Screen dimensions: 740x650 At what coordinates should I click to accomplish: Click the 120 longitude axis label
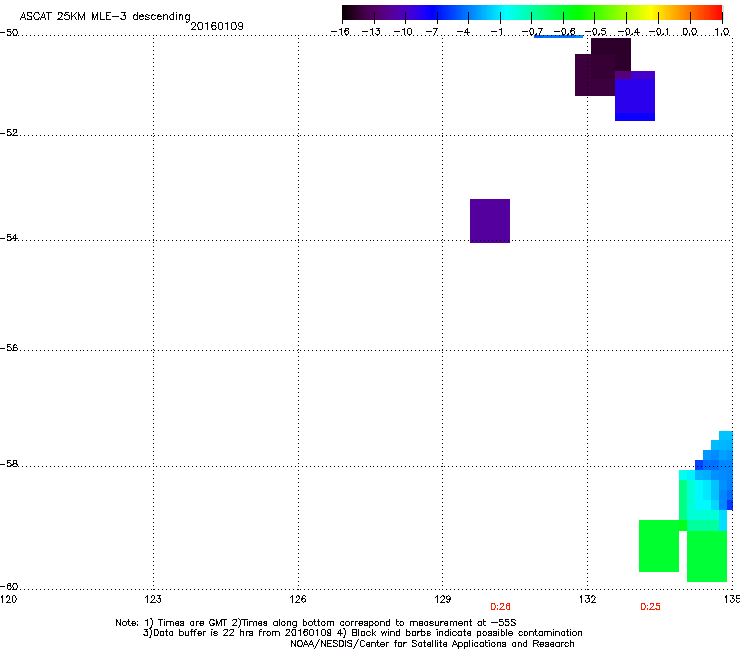8,599
